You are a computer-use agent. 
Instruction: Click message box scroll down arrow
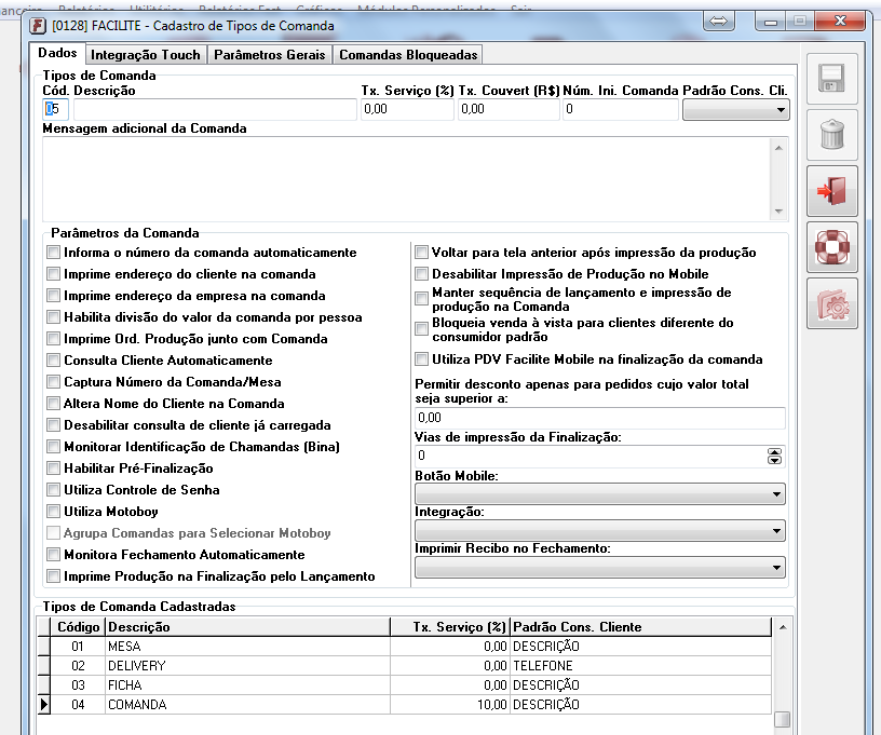(779, 211)
